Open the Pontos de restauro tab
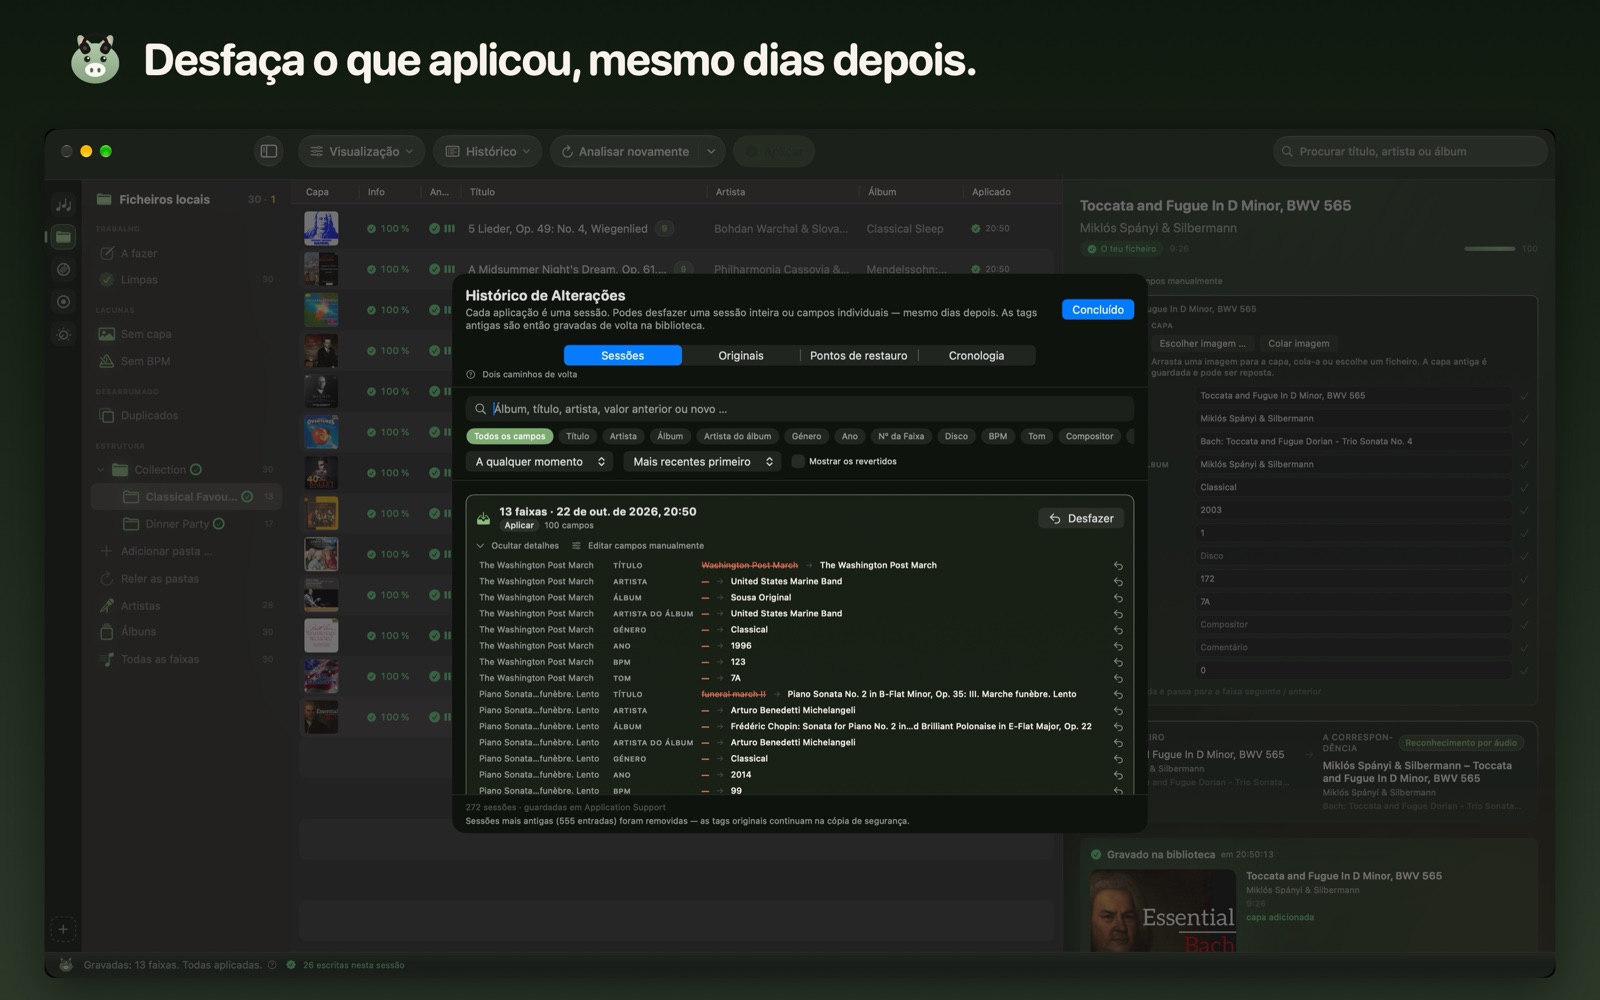The image size is (1600, 1000). (x=859, y=356)
